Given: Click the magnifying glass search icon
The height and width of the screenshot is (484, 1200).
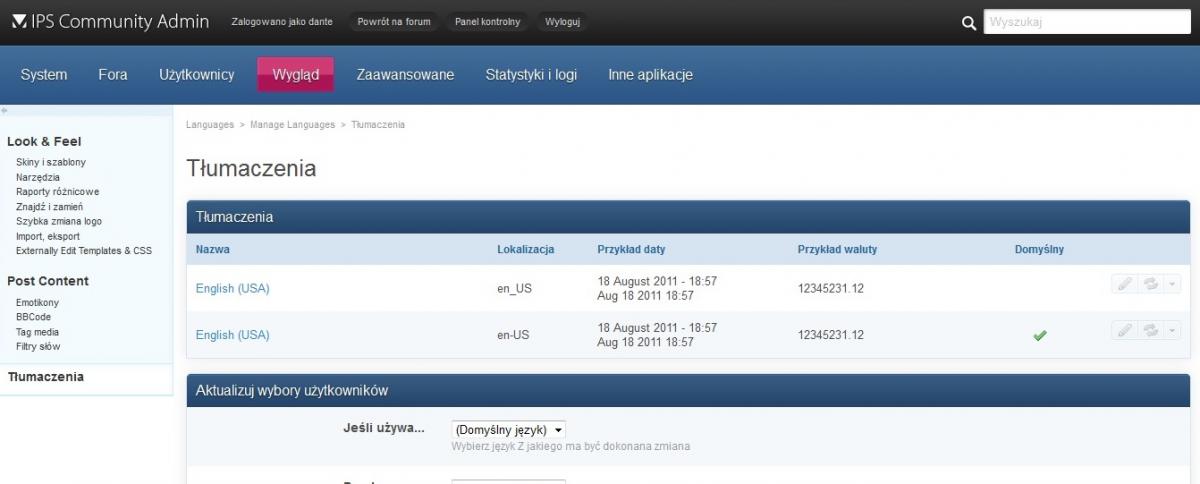Looking at the screenshot, I should pyautogui.click(x=968, y=23).
